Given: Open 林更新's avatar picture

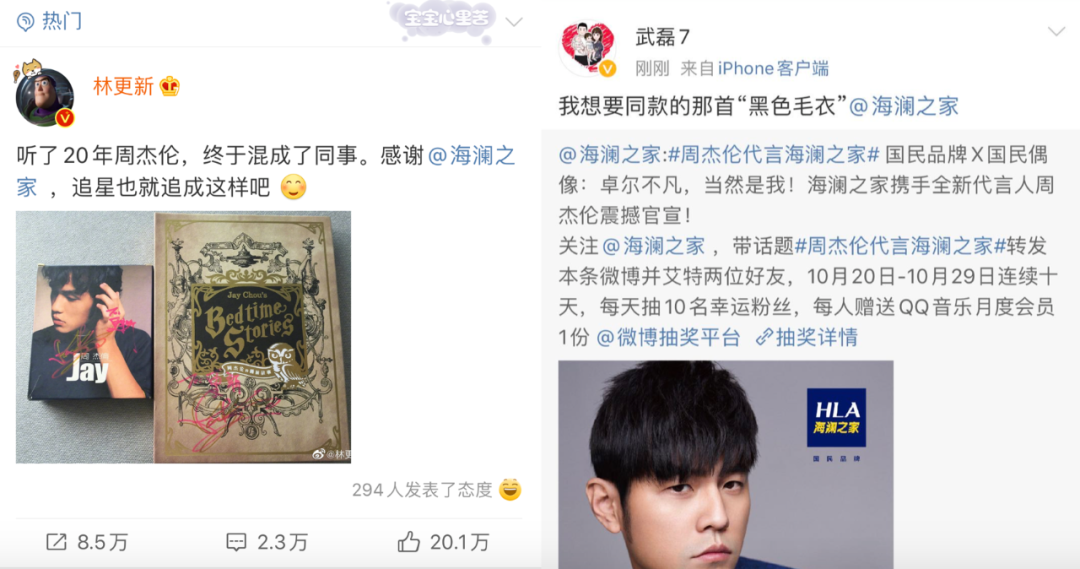Looking at the screenshot, I should [x=44, y=96].
